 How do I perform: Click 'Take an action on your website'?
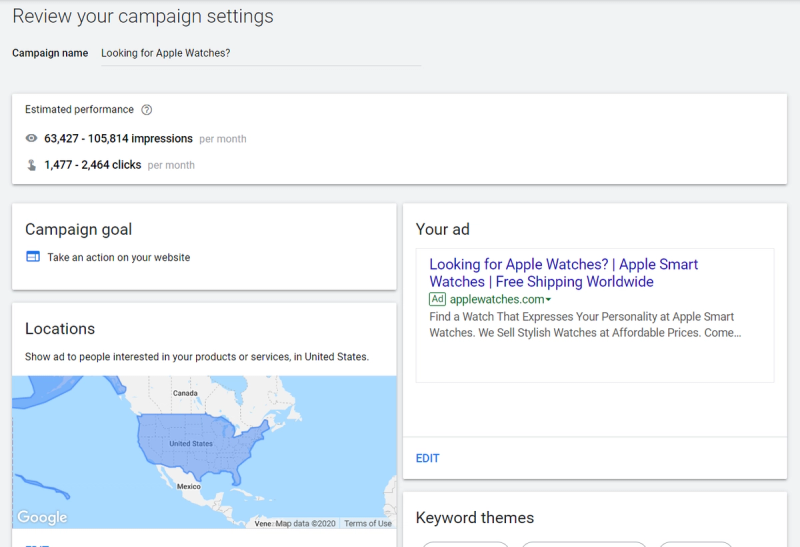click(x=119, y=257)
